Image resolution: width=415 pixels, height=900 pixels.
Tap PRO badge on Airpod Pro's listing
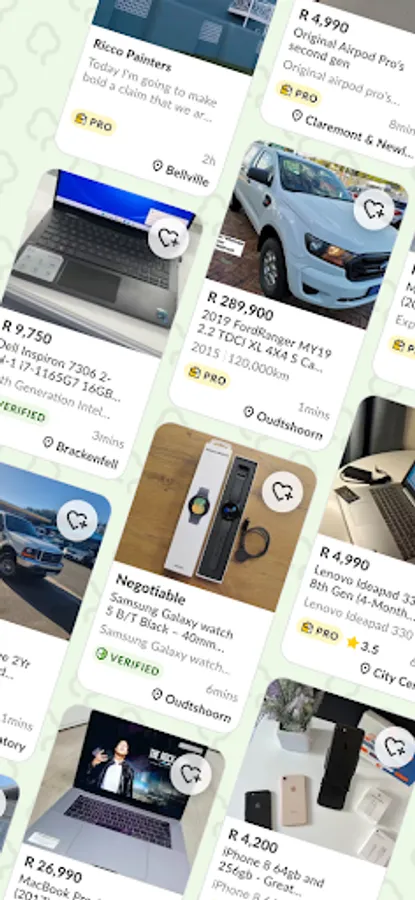(300, 95)
